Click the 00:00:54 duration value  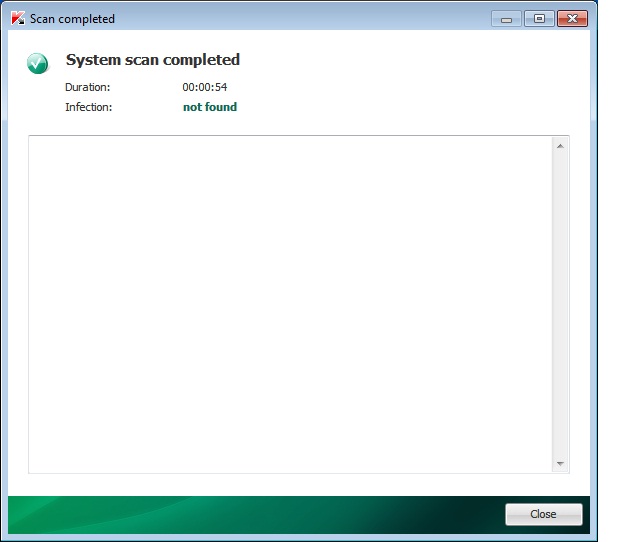[x=205, y=87]
